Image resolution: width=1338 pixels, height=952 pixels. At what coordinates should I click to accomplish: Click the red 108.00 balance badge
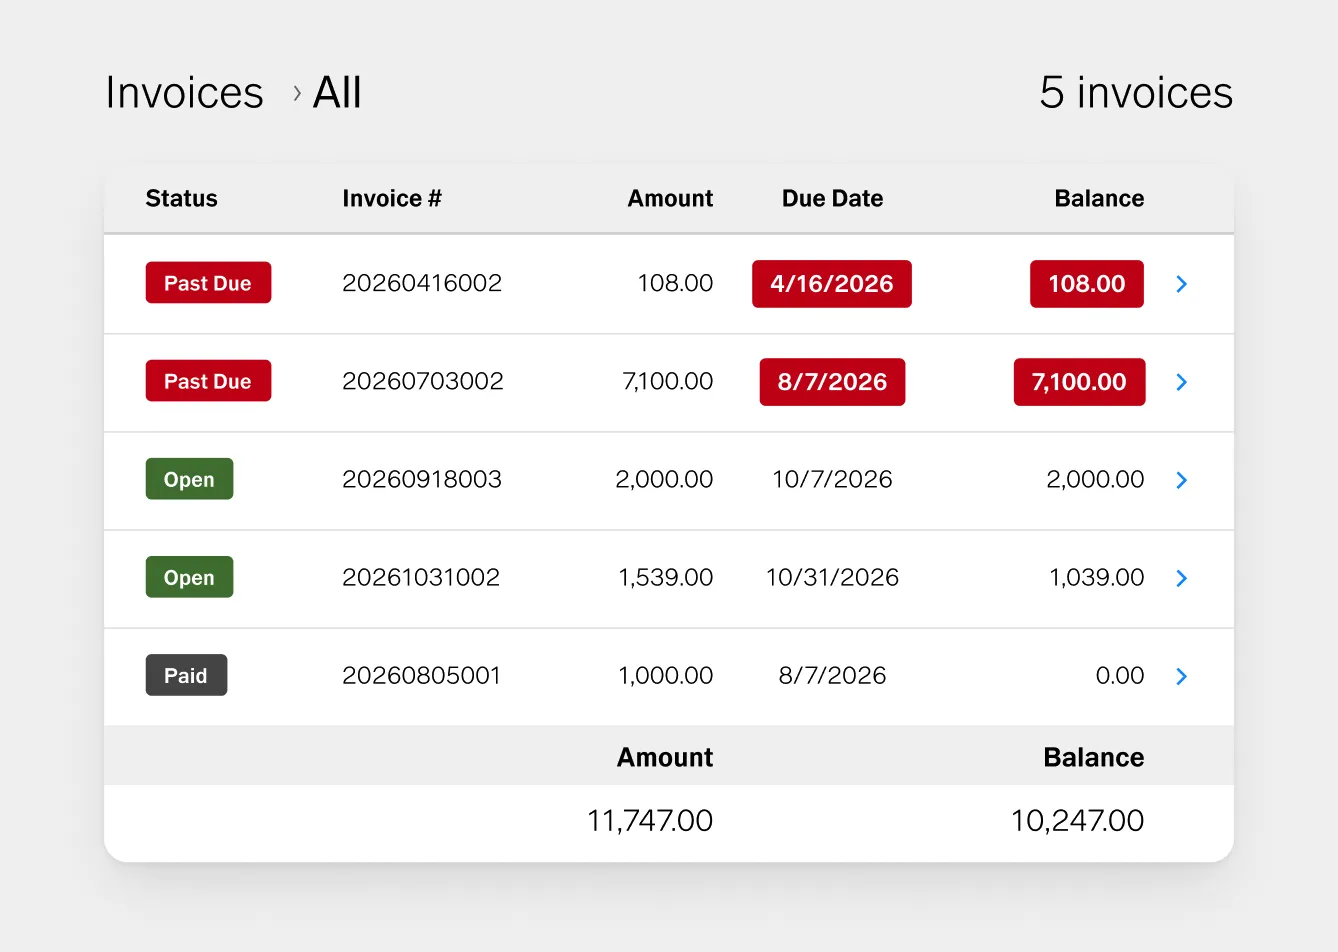pyautogui.click(x=1087, y=284)
